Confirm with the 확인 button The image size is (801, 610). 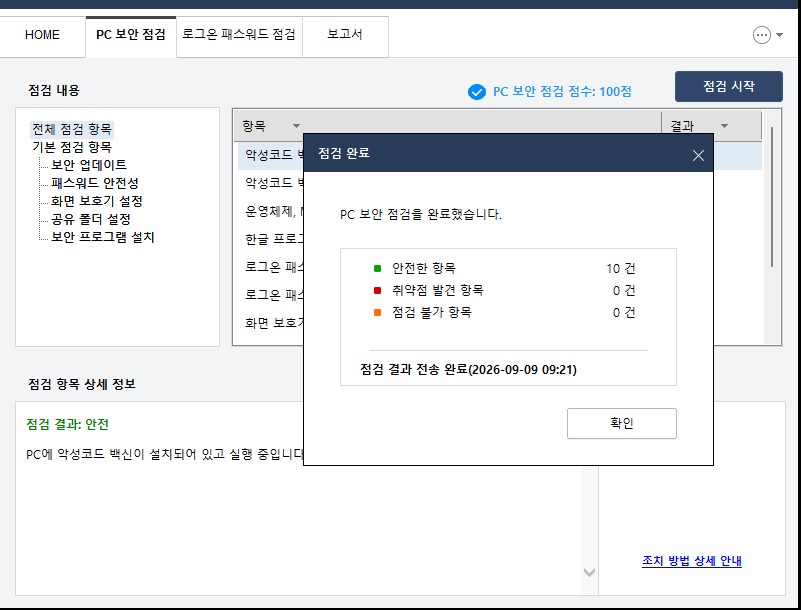[622, 423]
